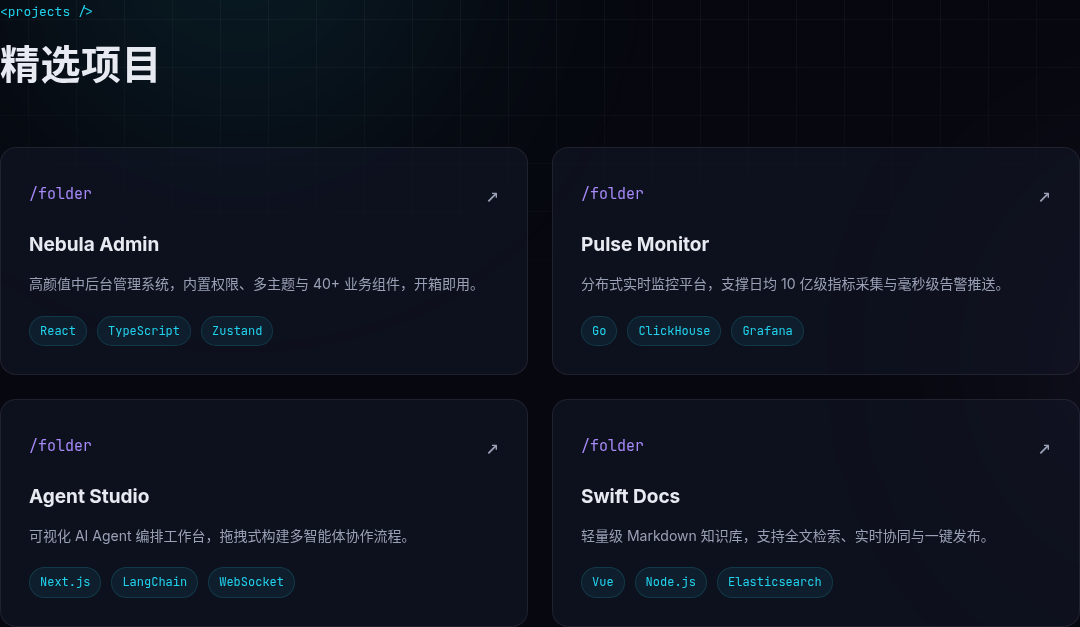Open the Agent Studio project title
The height and width of the screenshot is (627, 1080).
89,497
